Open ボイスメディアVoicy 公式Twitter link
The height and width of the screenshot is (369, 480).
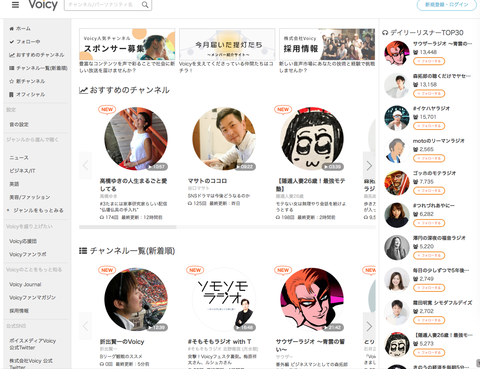[x=33, y=344]
